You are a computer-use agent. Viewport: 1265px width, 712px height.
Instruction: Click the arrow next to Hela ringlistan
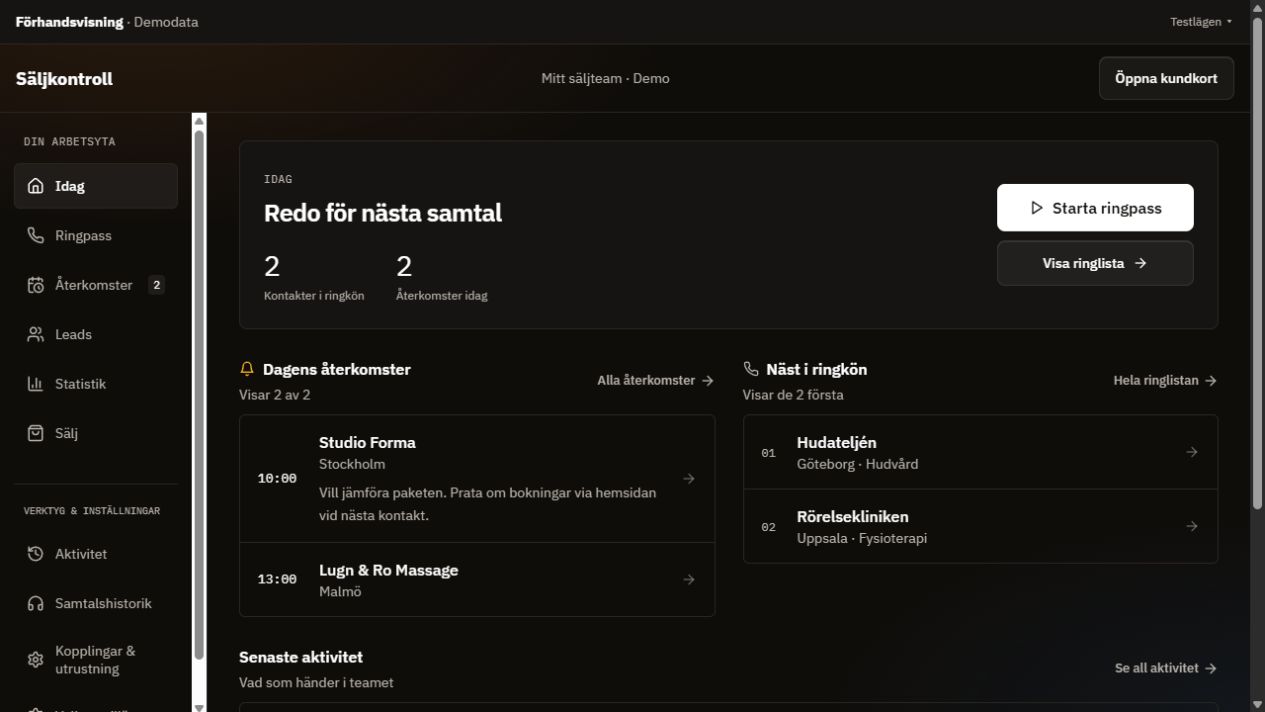(1211, 381)
